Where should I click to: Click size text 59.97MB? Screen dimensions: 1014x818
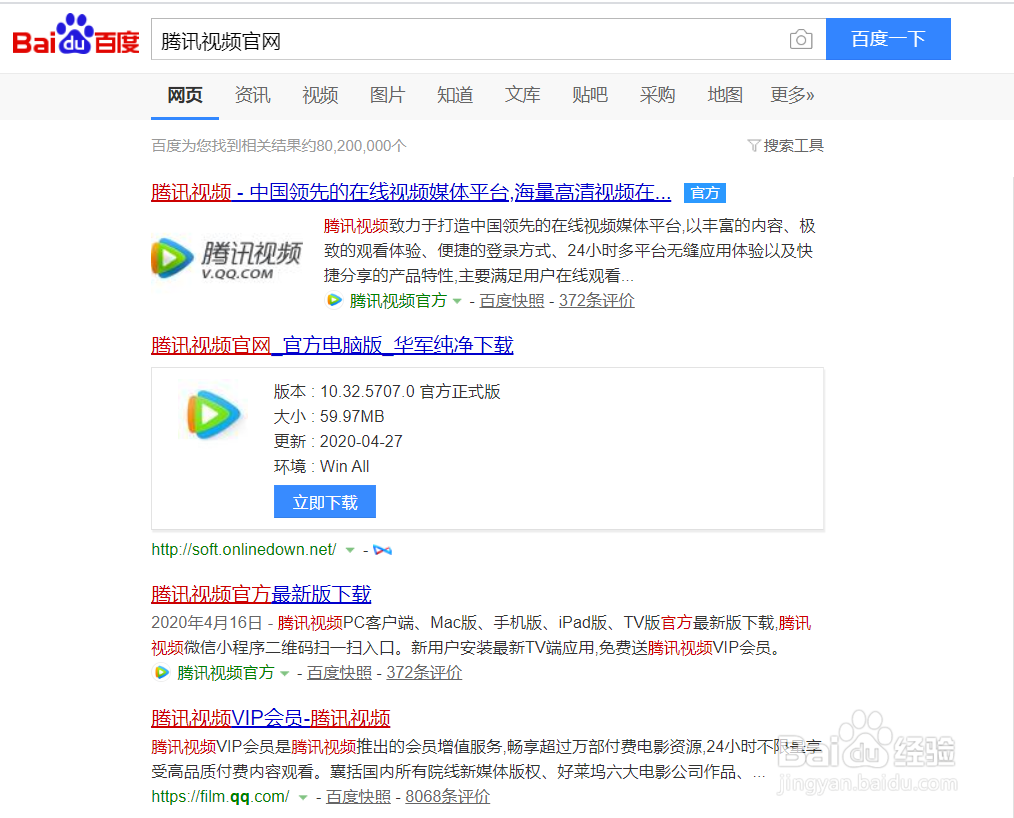tap(352, 416)
